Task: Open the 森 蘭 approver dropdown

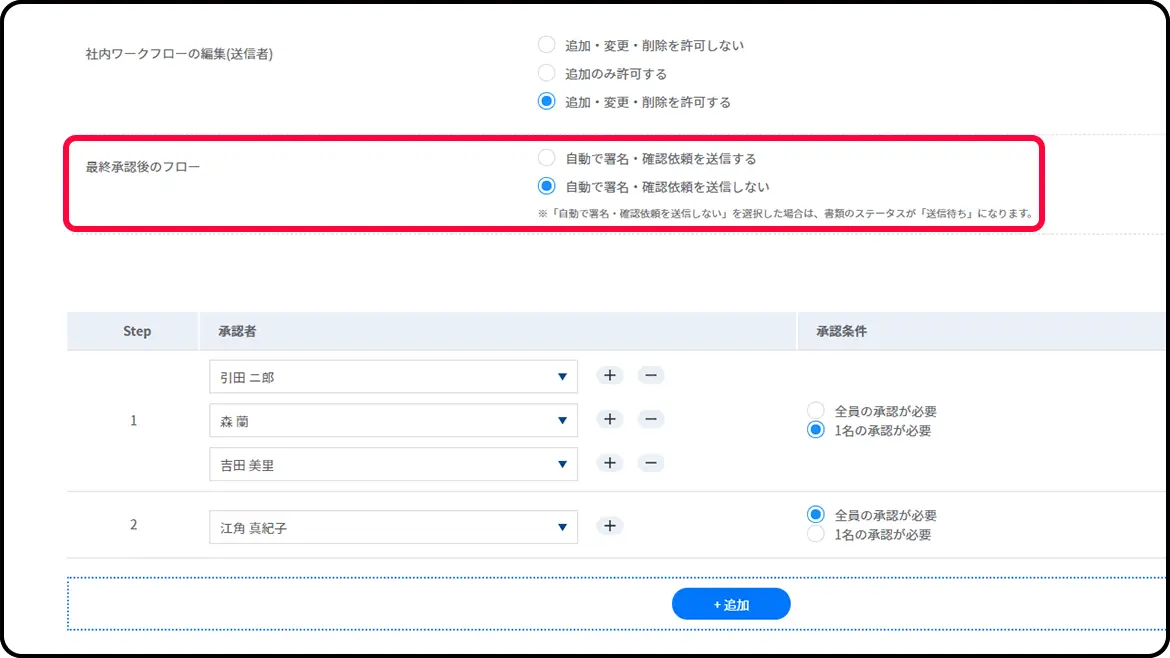Action: (393, 421)
